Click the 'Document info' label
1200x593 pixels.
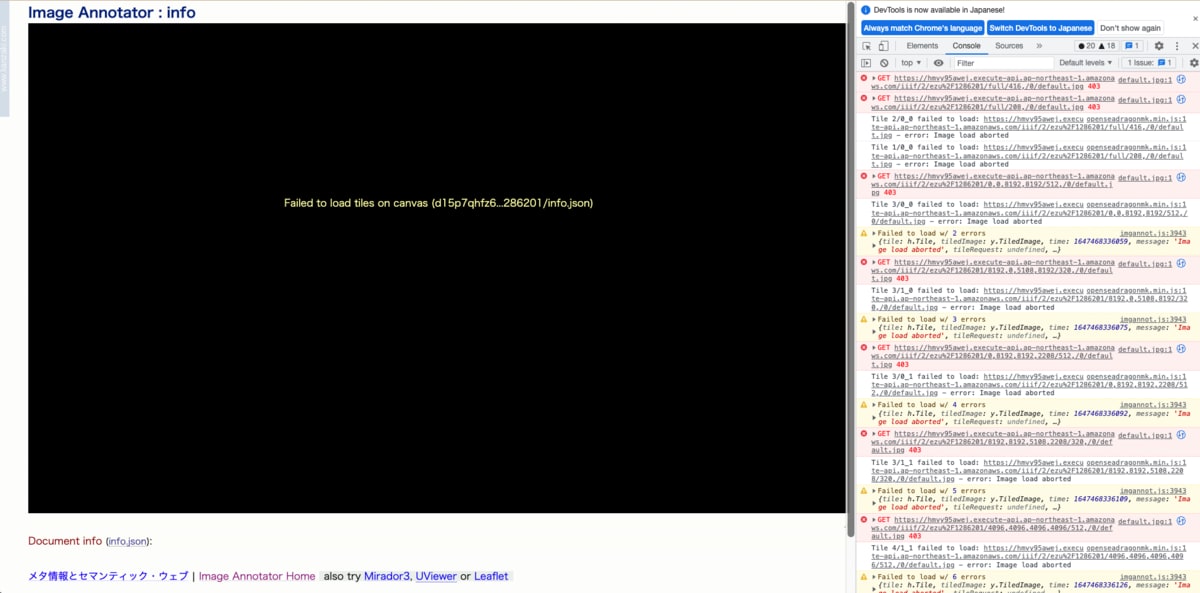pos(65,541)
